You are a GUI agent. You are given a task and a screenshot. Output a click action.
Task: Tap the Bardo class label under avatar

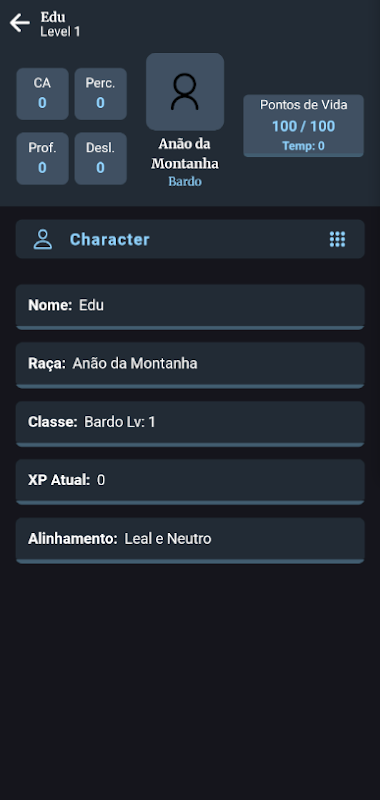pos(185,182)
